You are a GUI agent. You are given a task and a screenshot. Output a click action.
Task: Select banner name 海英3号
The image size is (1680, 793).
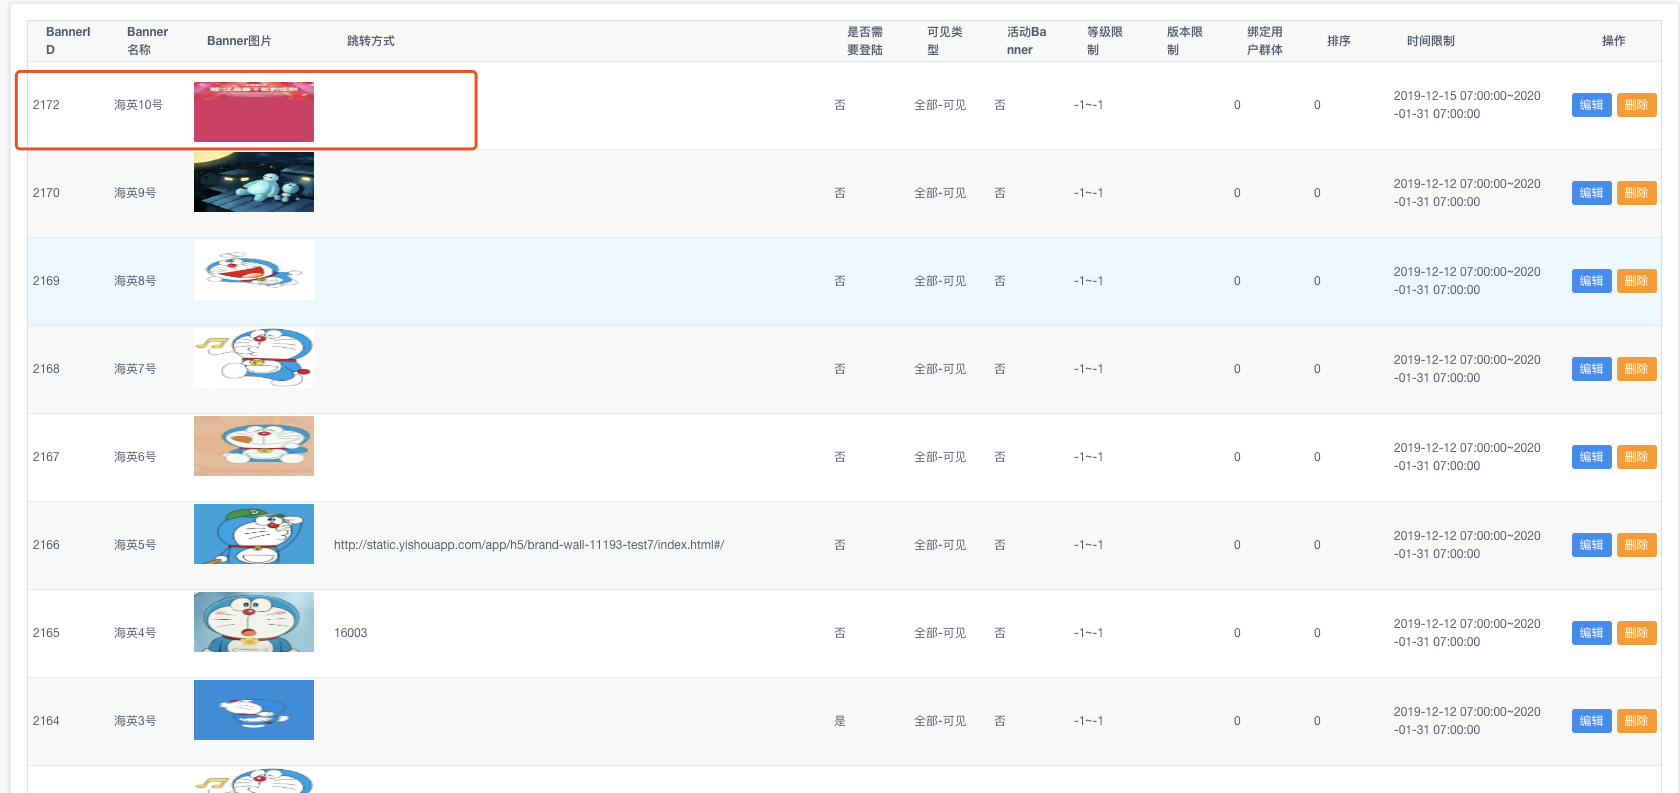tap(135, 721)
